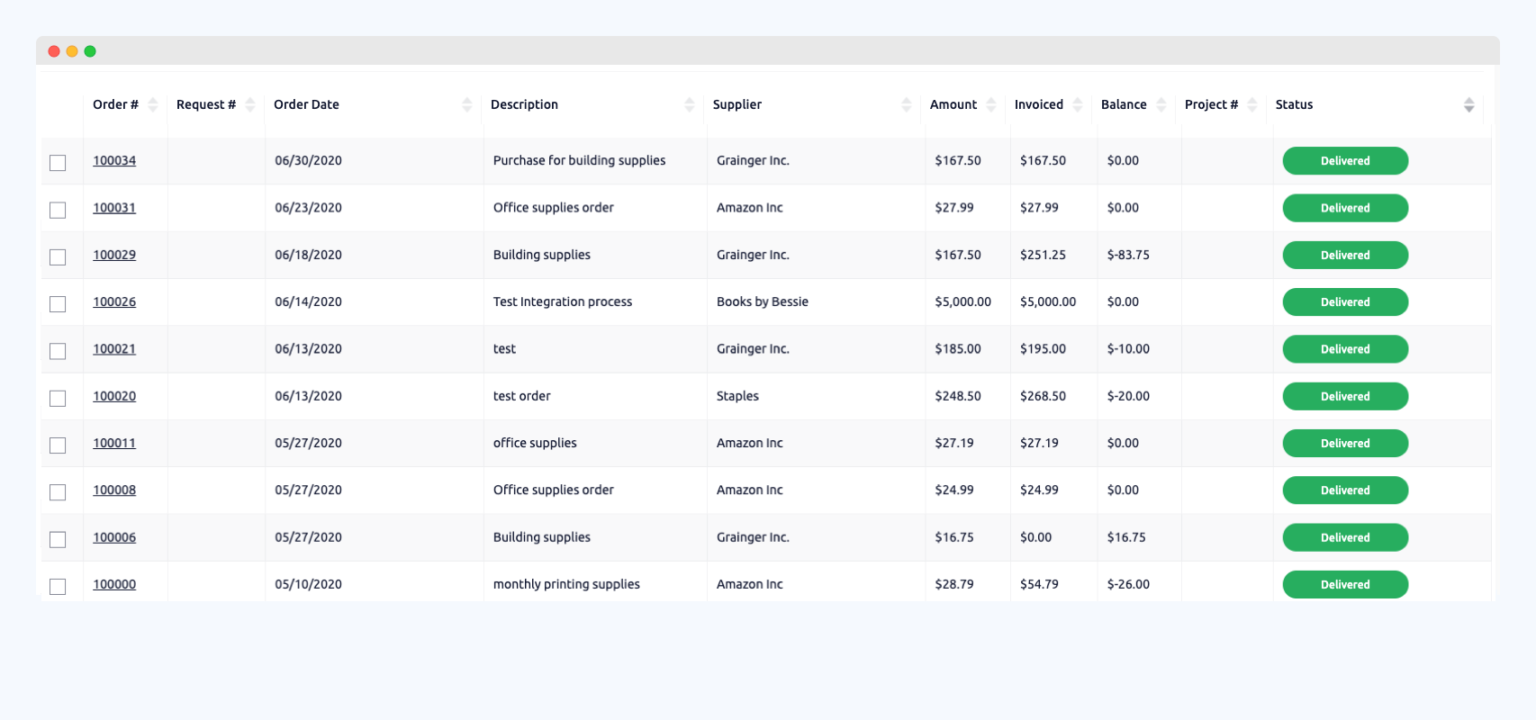Open order 100008 link
This screenshot has height=720, width=1536.
tap(114, 490)
